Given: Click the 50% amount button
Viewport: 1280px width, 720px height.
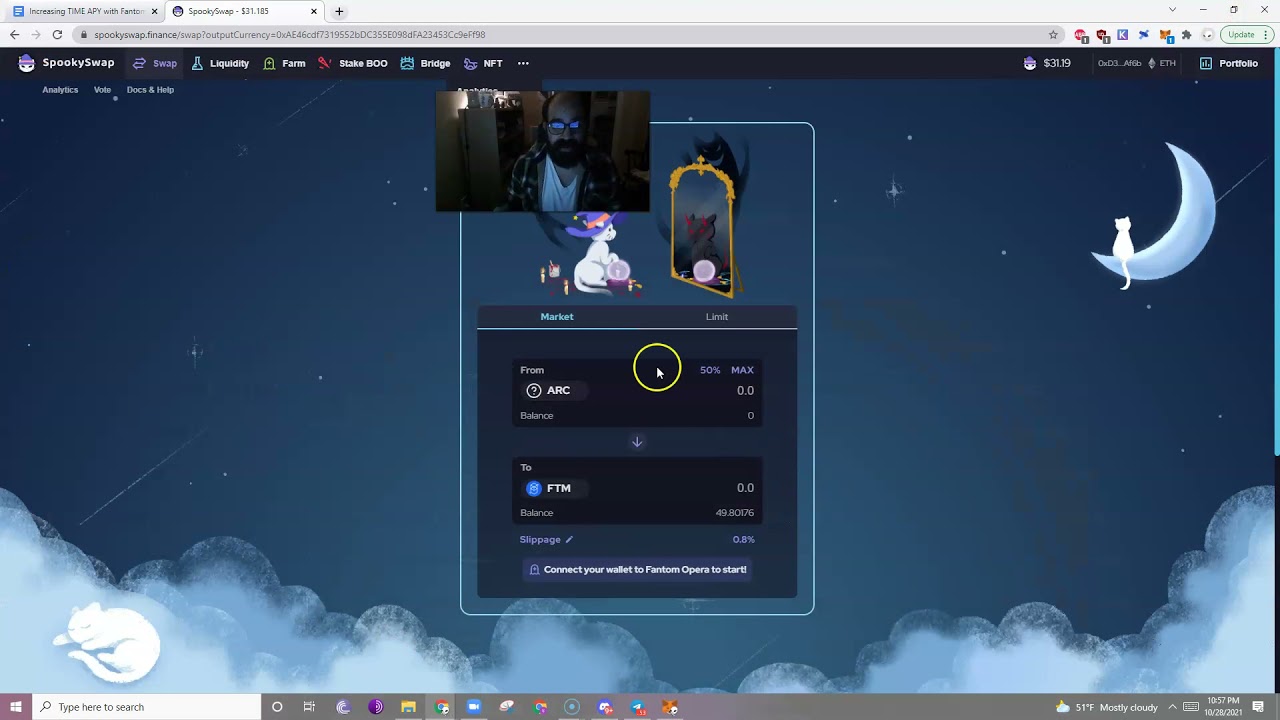Looking at the screenshot, I should tap(710, 370).
